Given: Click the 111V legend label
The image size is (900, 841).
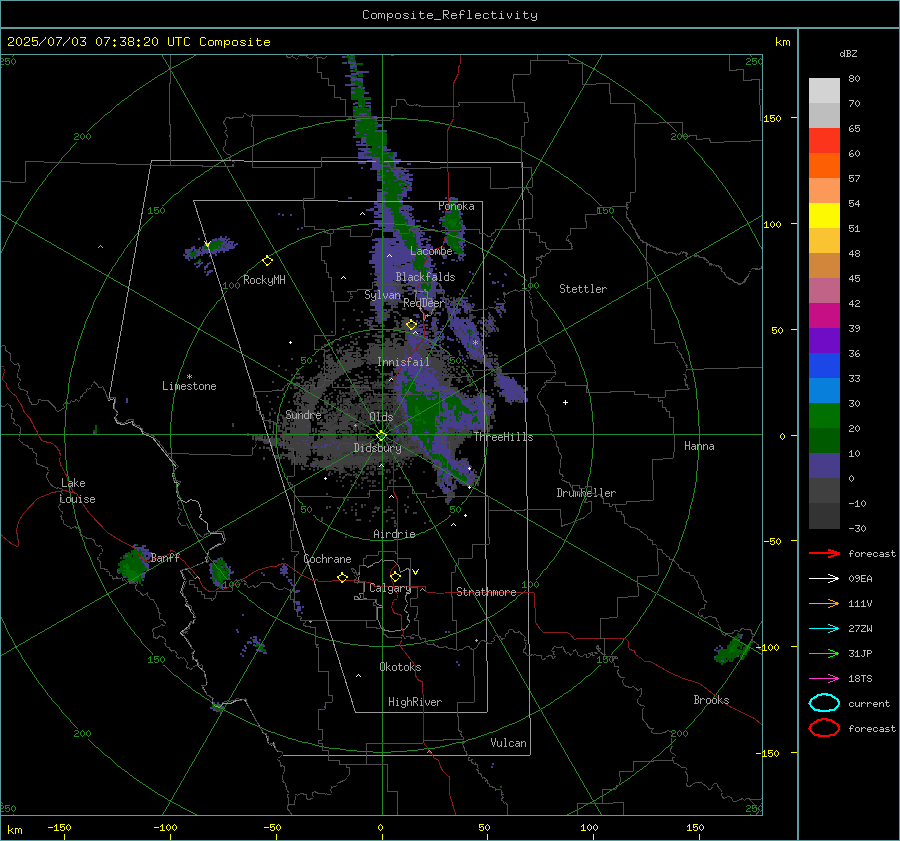Looking at the screenshot, I should [860, 603].
